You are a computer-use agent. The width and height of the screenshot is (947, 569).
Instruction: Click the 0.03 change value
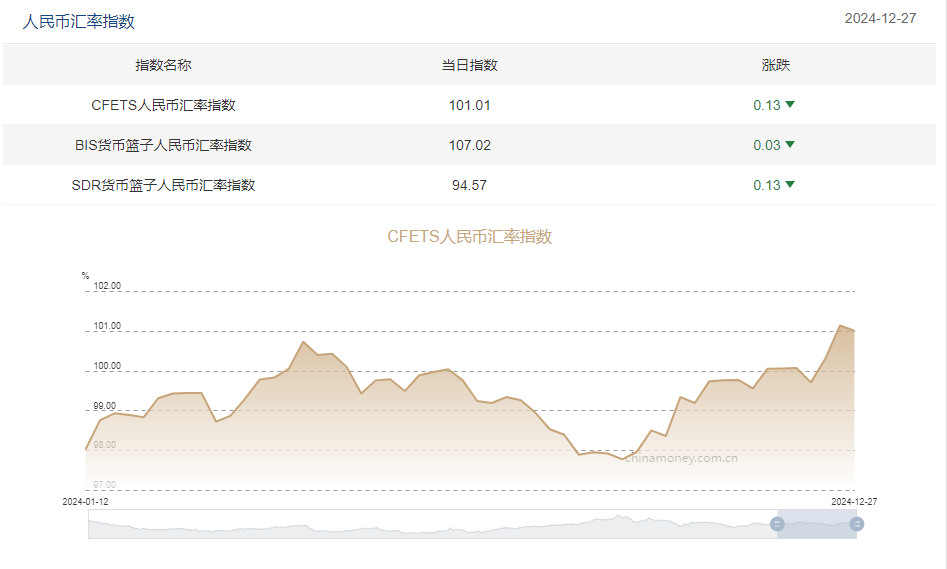tap(767, 145)
